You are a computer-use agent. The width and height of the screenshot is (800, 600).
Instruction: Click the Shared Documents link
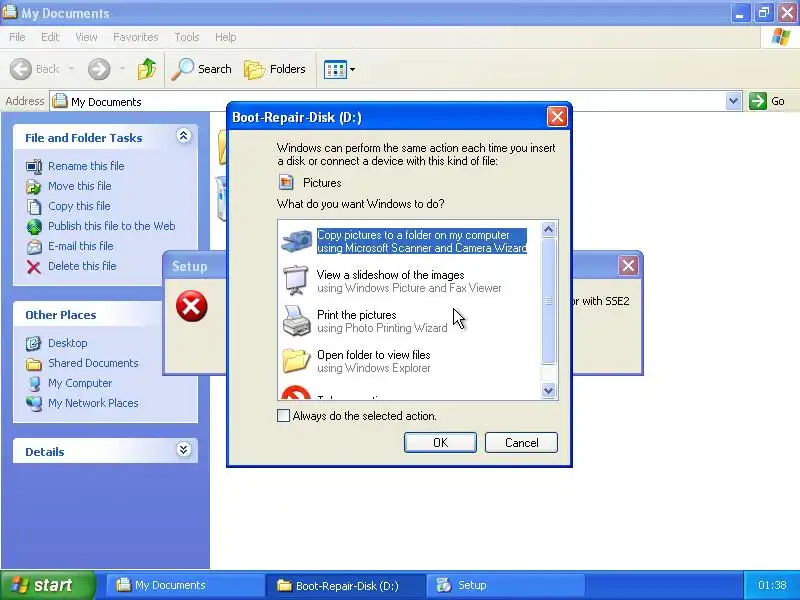point(93,363)
